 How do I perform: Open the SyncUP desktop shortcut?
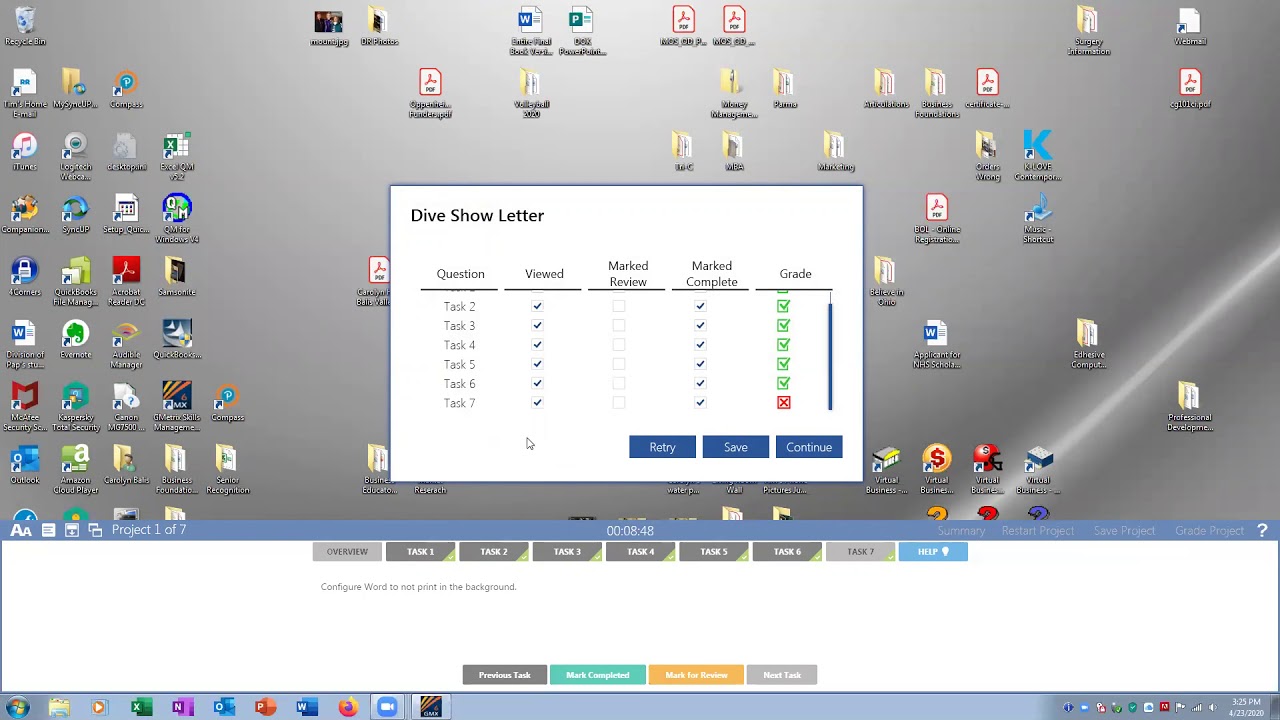[x=75, y=215]
